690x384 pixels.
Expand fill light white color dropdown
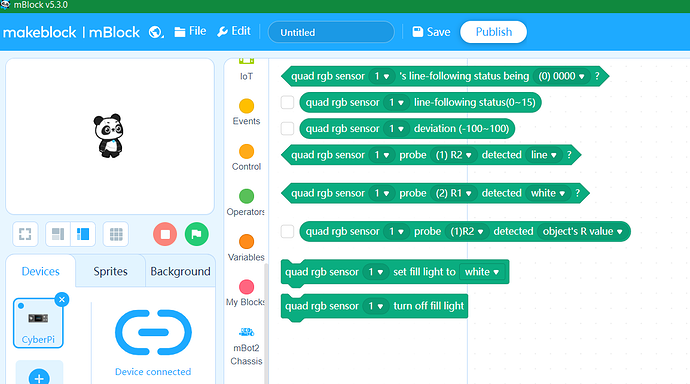[x=482, y=272]
